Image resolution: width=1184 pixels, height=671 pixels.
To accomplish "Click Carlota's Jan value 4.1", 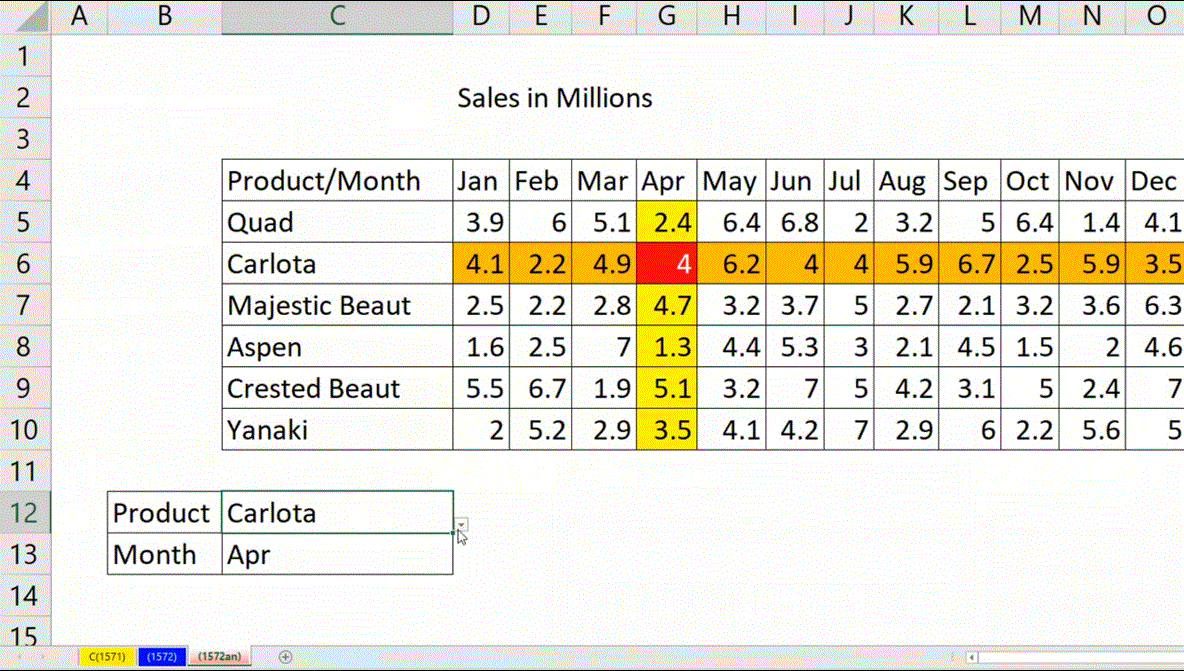I will 482,263.
